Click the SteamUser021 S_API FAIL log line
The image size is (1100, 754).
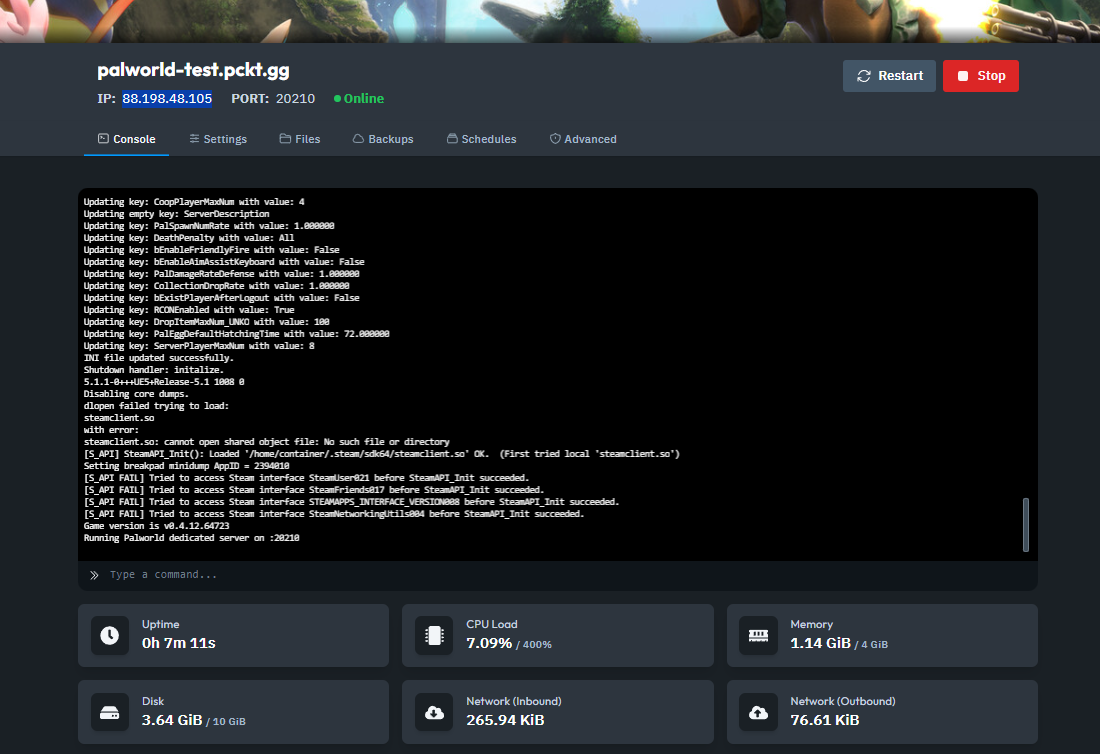tap(307, 478)
